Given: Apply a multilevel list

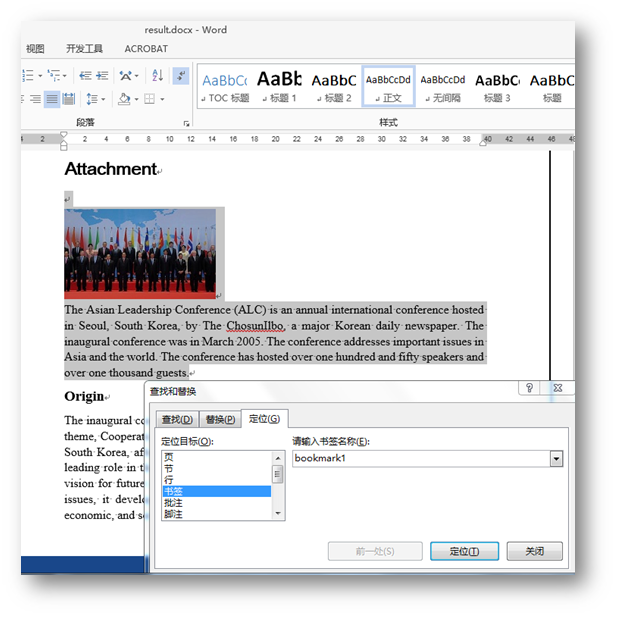Looking at the screenshot, I should (x=54, y=75).
